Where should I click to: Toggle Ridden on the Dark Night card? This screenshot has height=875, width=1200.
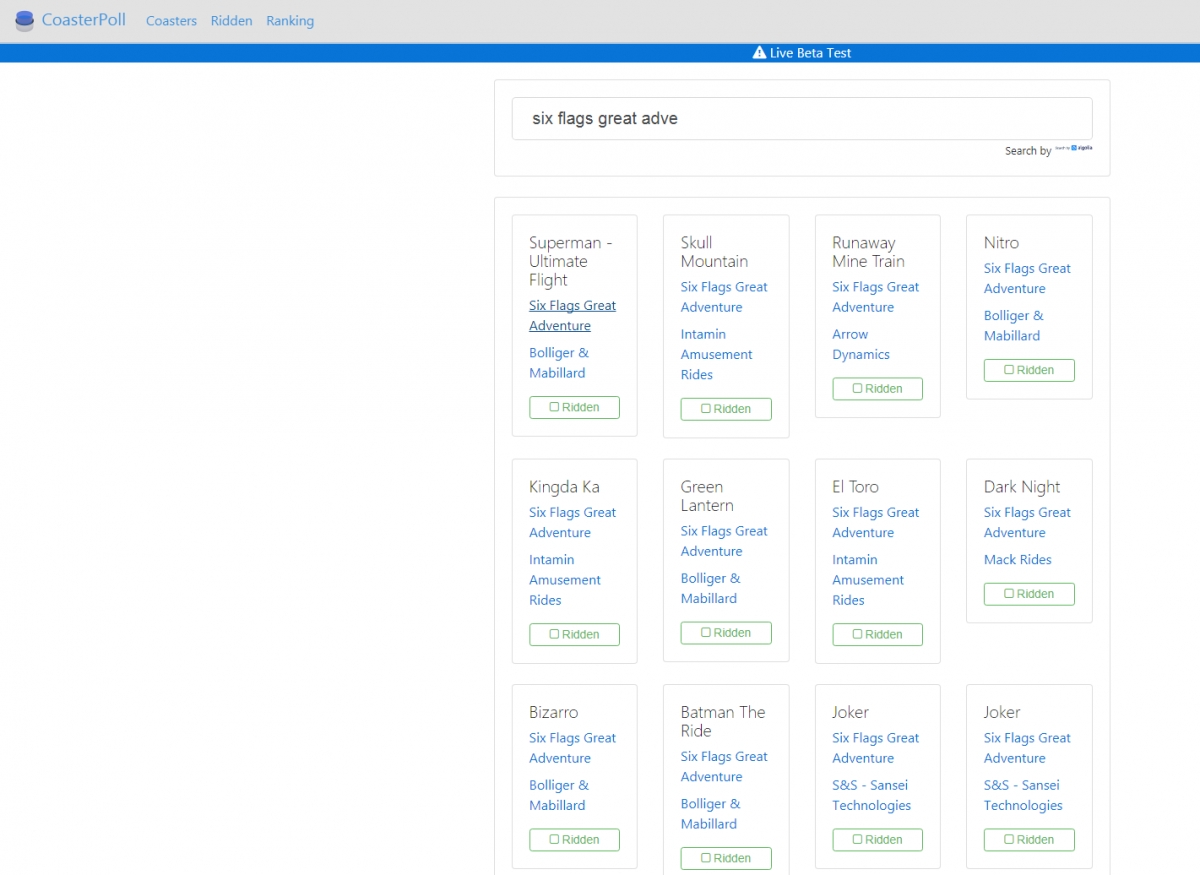[x=1029, y=593]
